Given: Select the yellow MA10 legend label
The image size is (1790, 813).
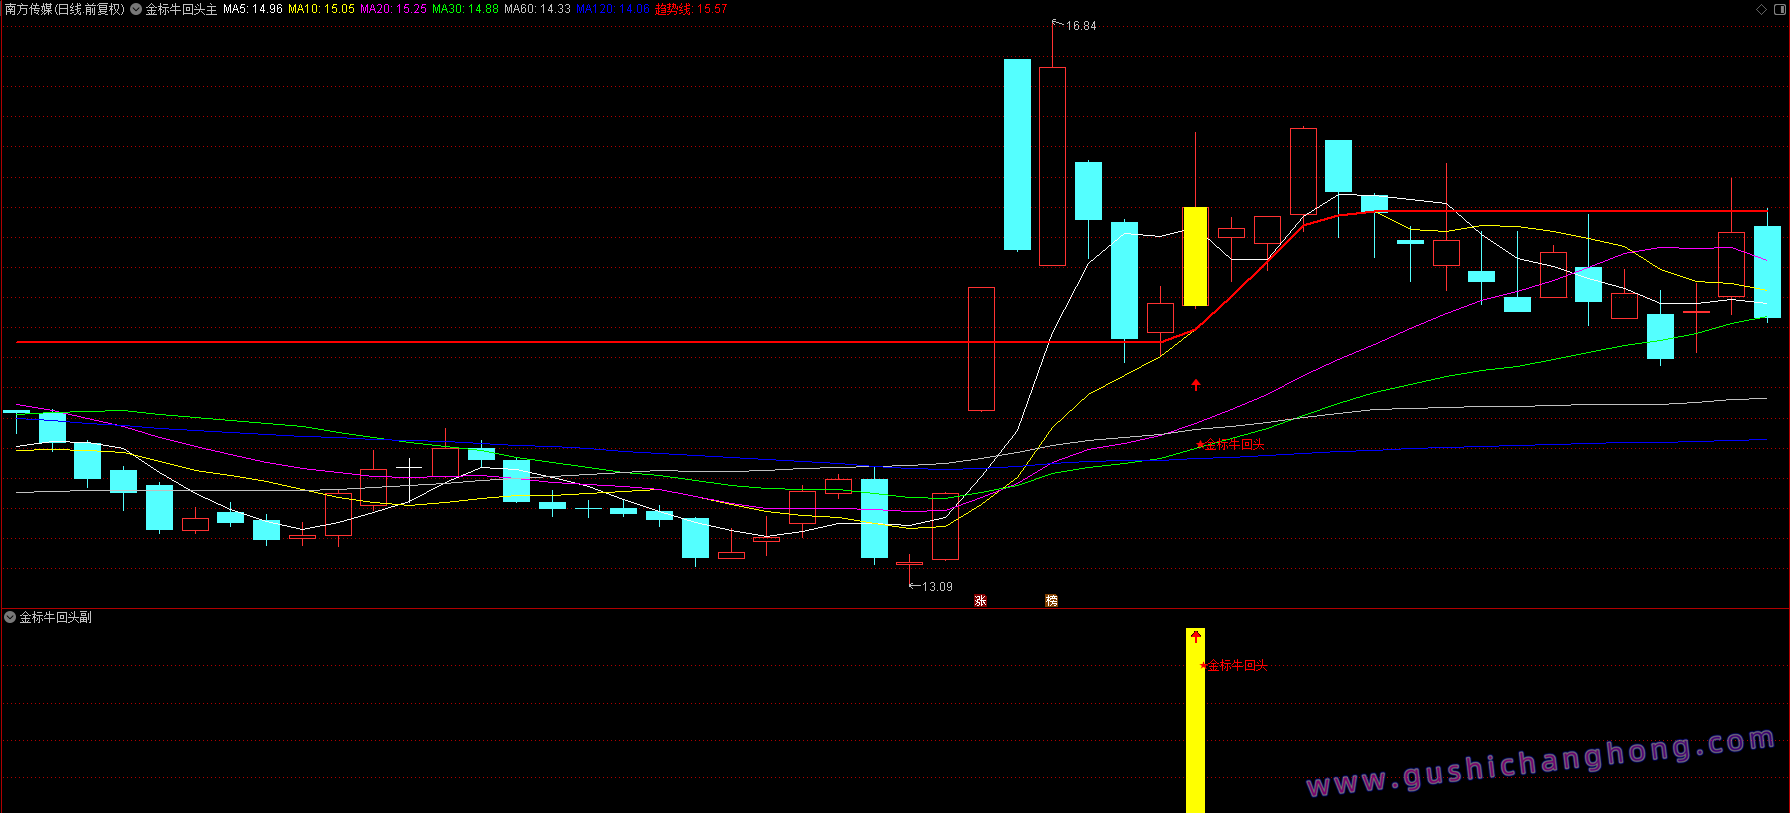Looking at the screenshot, I should click(x=321, y=9).
